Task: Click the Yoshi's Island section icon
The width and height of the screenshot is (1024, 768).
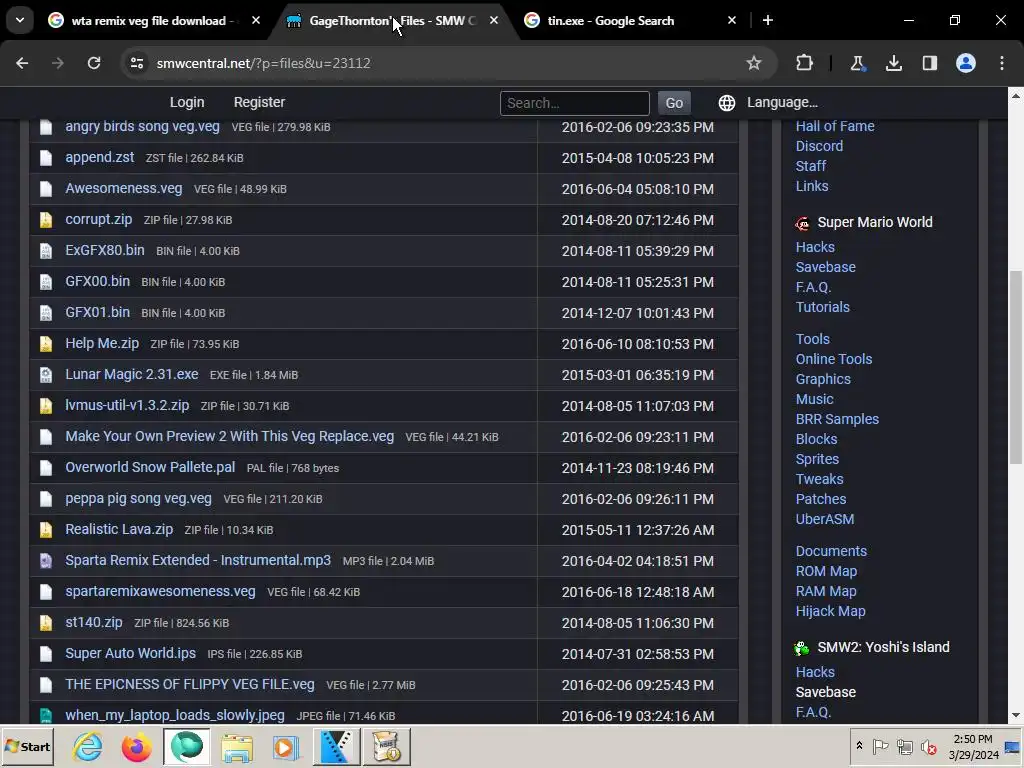Action: tap(802, 648)
